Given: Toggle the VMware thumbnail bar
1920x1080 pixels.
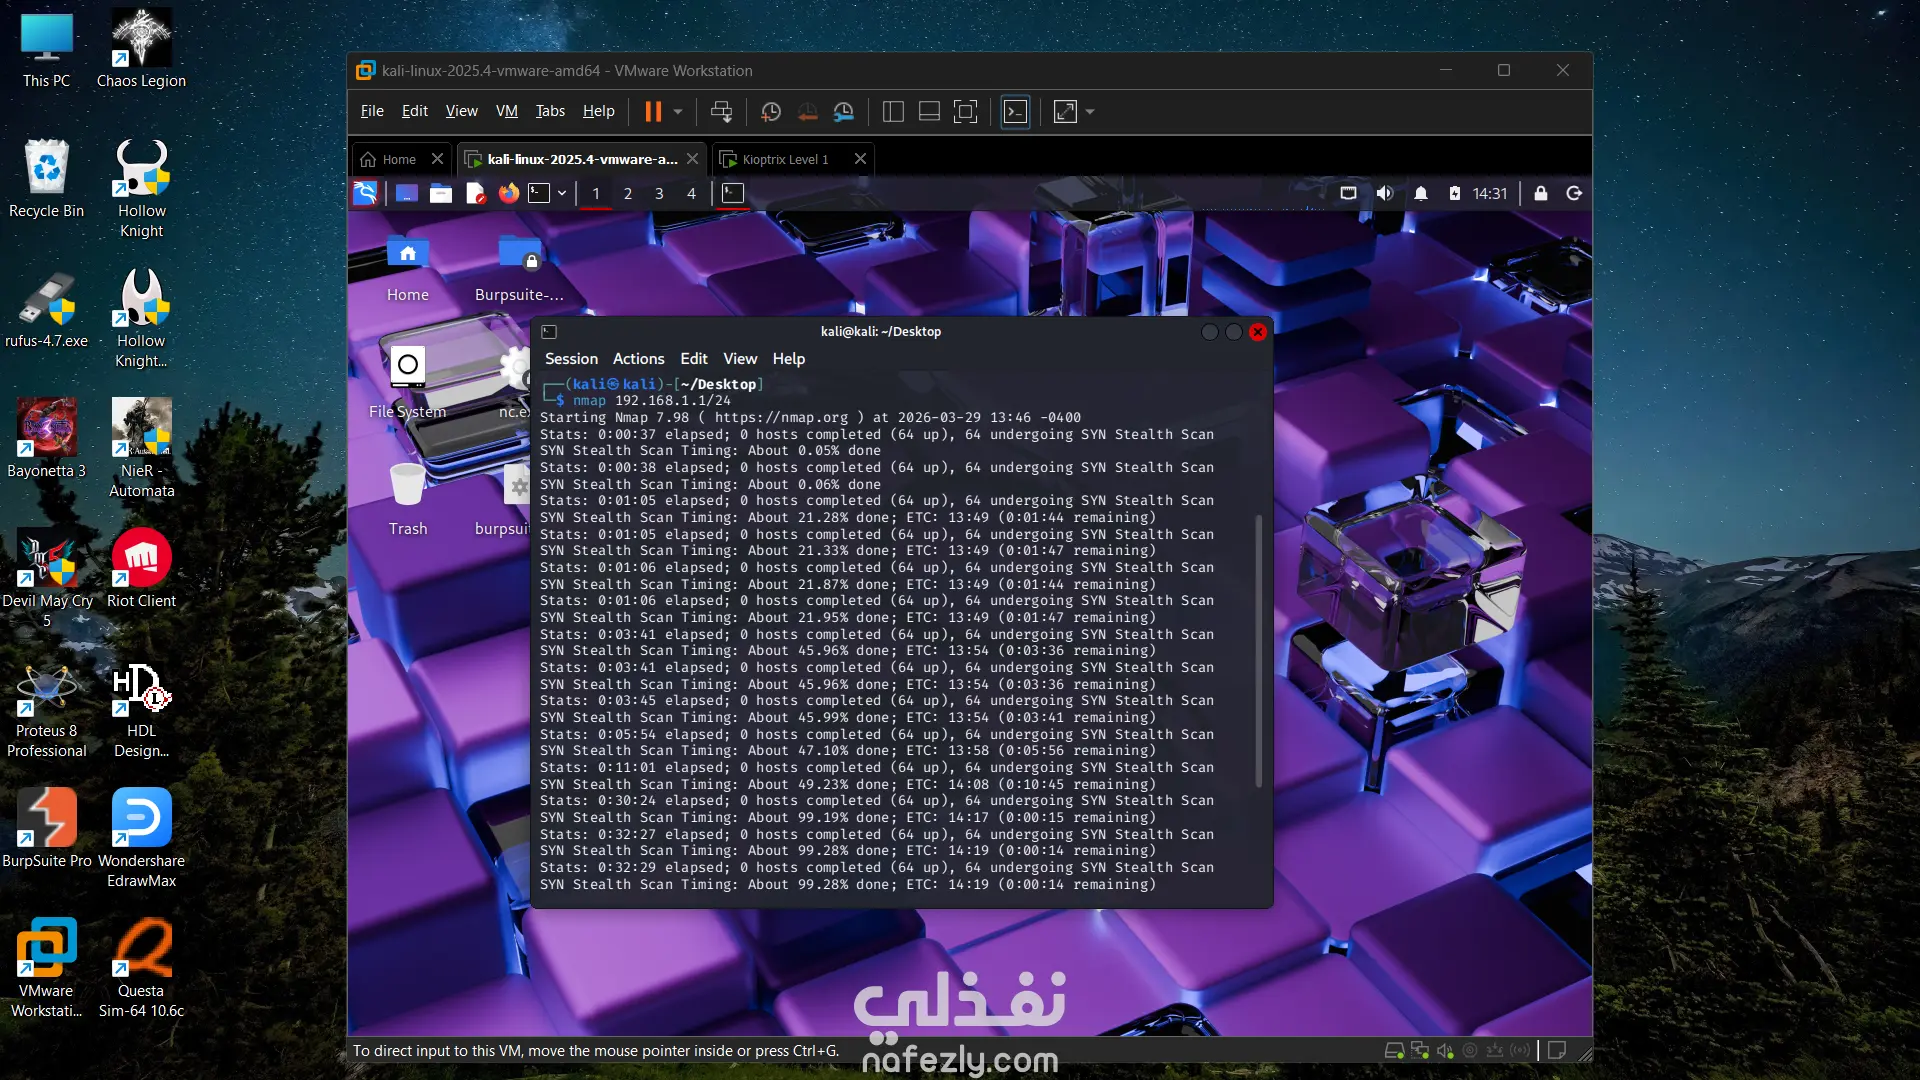Looking at the screenshot, I should click(x=929, y=112).
